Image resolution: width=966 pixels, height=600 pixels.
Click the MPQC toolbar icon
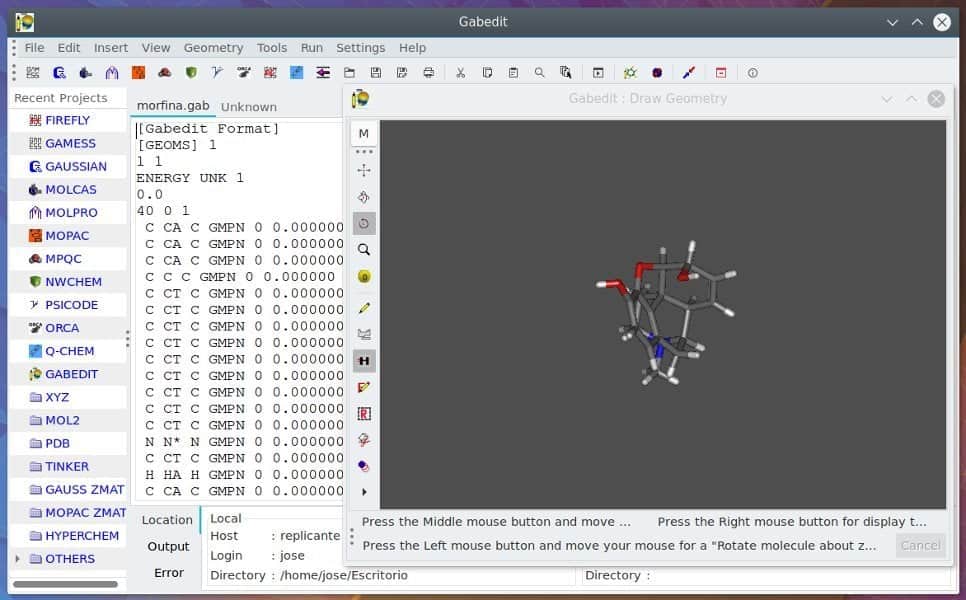point(164,73)
